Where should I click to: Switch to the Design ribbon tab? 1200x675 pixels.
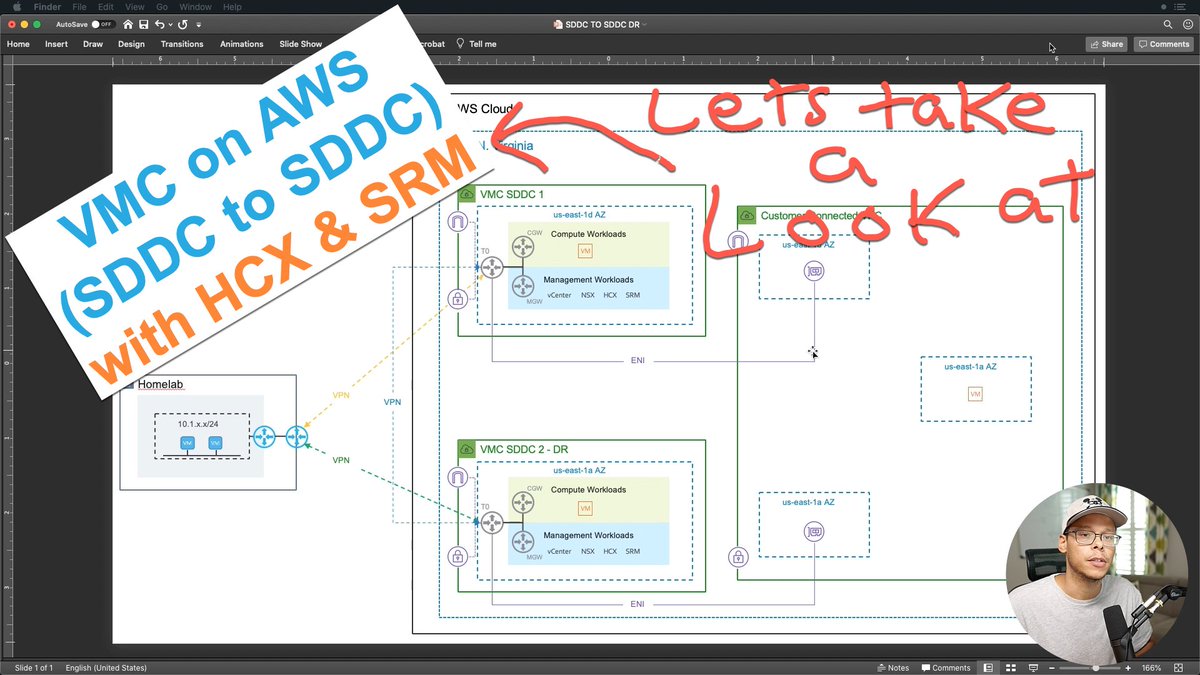pyautogui.click(x=131, y=44)
